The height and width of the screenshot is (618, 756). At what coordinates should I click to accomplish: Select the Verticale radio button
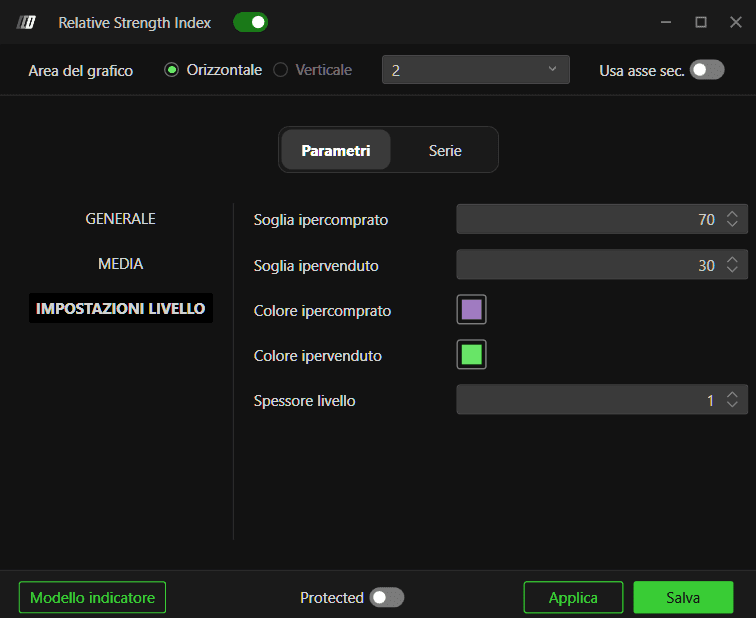[280, 70]
